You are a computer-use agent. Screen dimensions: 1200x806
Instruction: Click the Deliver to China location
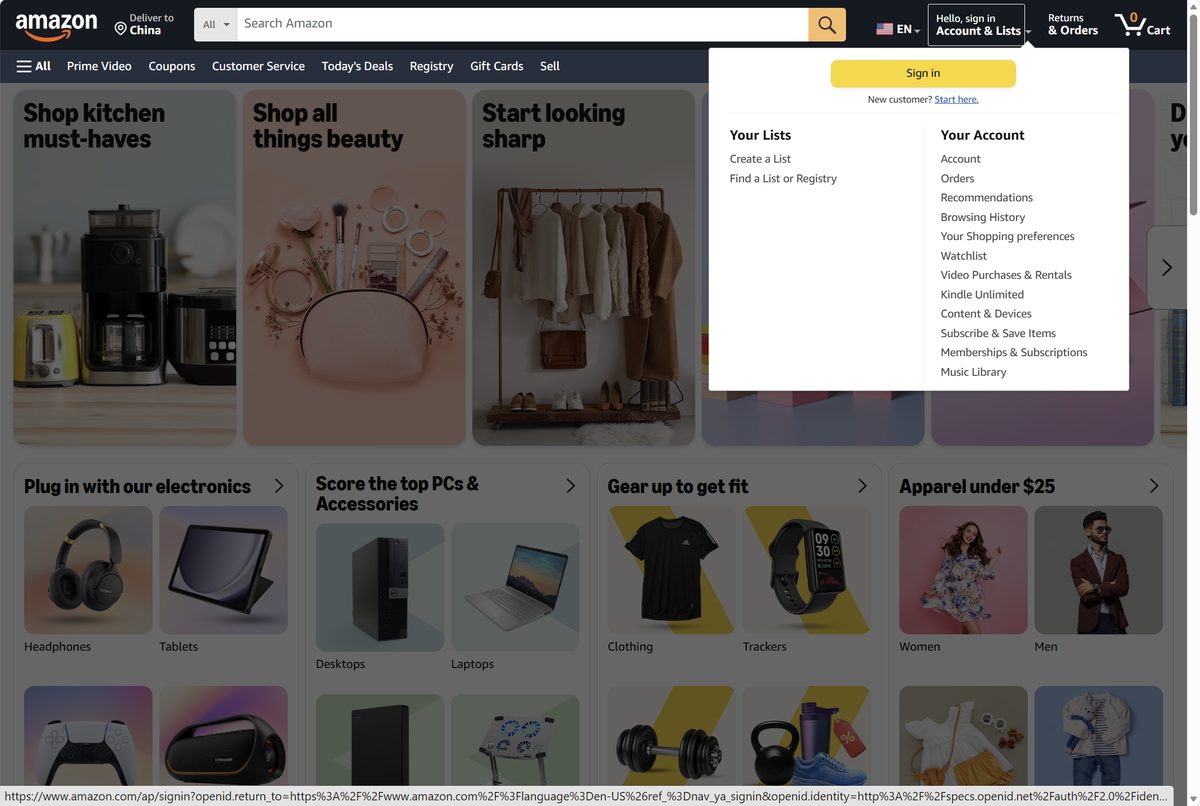coord(144,24)
